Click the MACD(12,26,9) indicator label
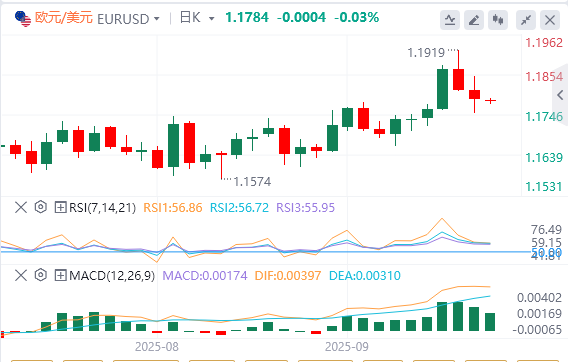Image resolution: width=568 pixels, height=362 pixels. pos(112,276)
